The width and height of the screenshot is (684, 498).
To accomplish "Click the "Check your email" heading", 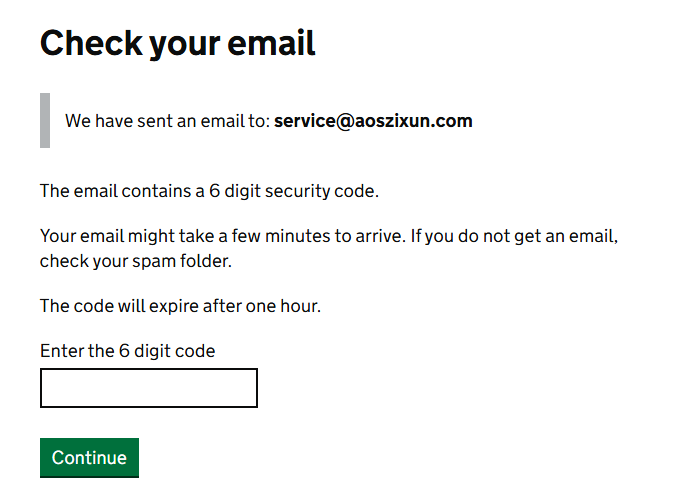I will [177, 43].
